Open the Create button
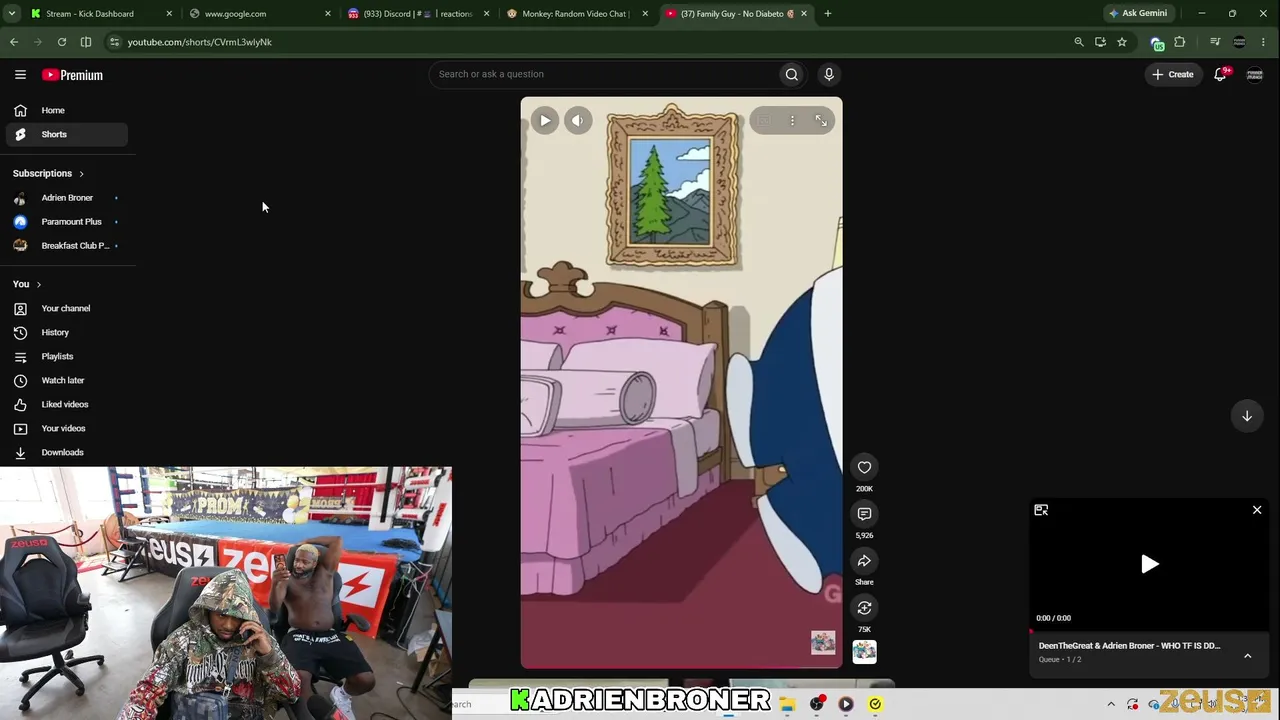This screenshot has width=1280, height=720. pyautogui.click(x=1173, y=75)
